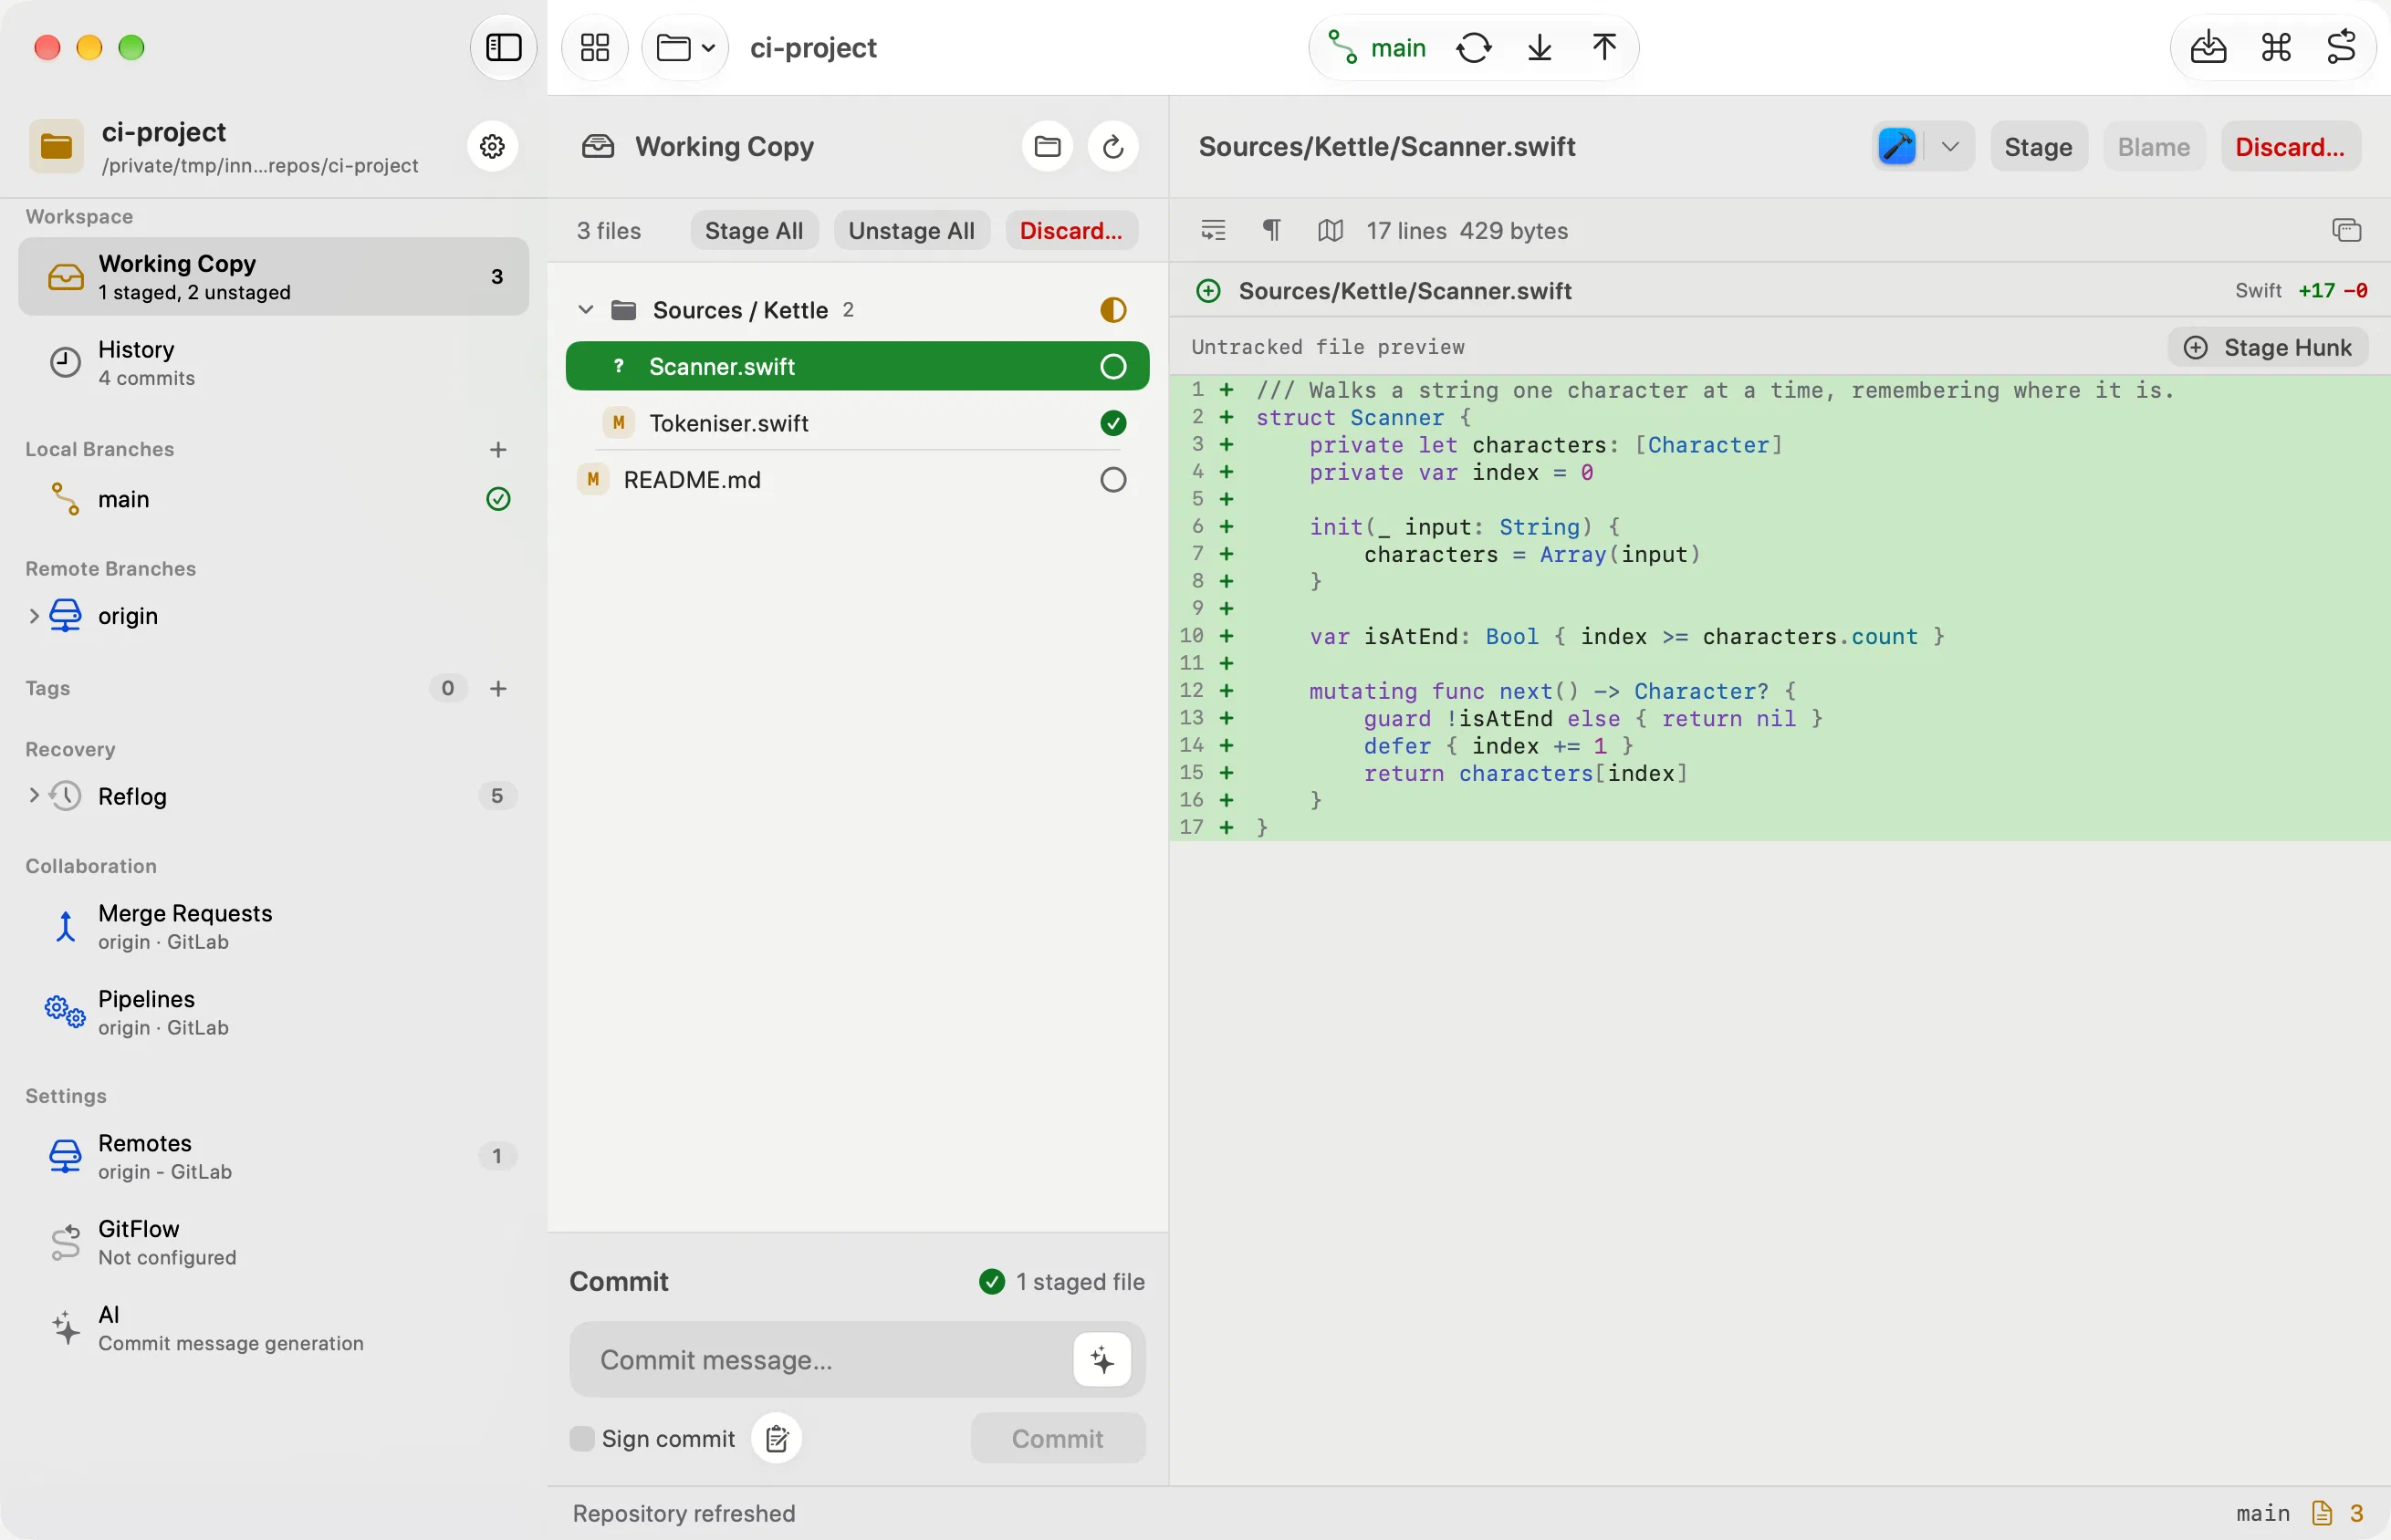Click the side-by-side book view icon

1330,231
